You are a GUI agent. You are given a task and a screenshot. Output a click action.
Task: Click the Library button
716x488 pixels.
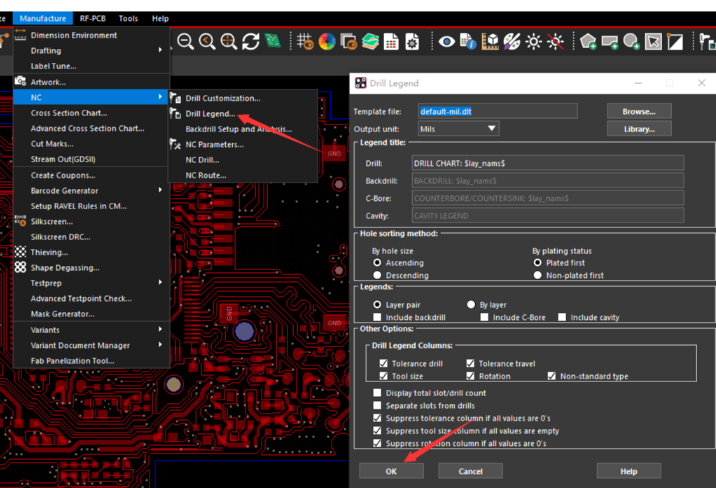click(639, 129)
